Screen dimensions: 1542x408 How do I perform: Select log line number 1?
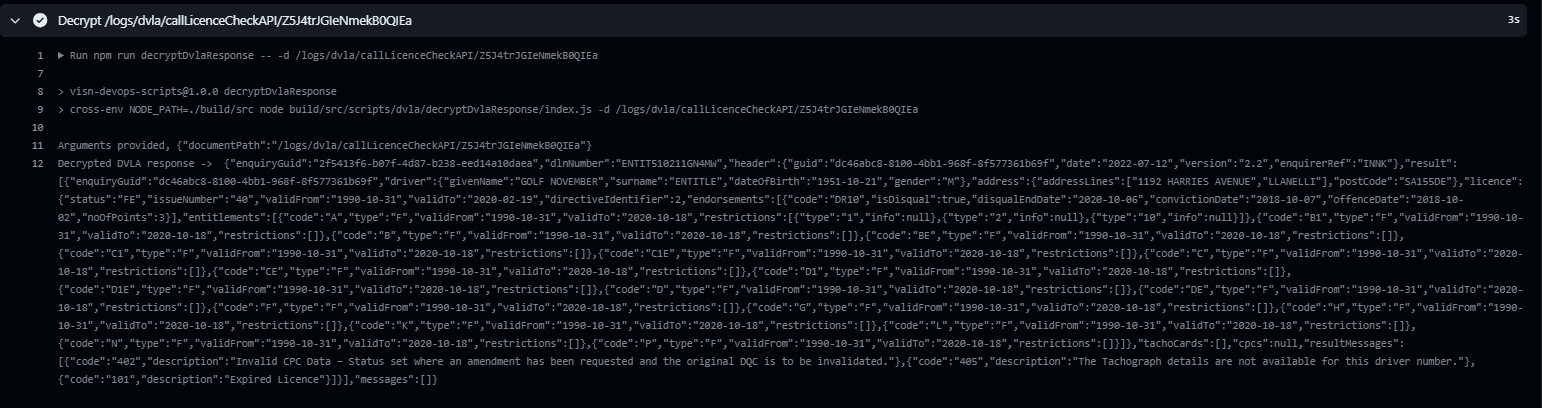pyautogui.click(x=39, y=54)
